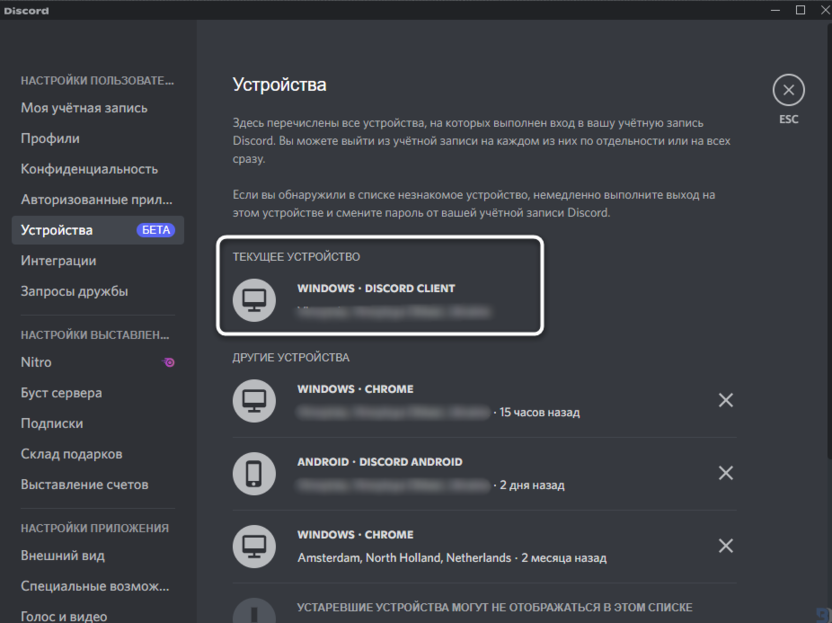Click the monitor icon for Amsterdam Chrome session

(x=254, y=546)
